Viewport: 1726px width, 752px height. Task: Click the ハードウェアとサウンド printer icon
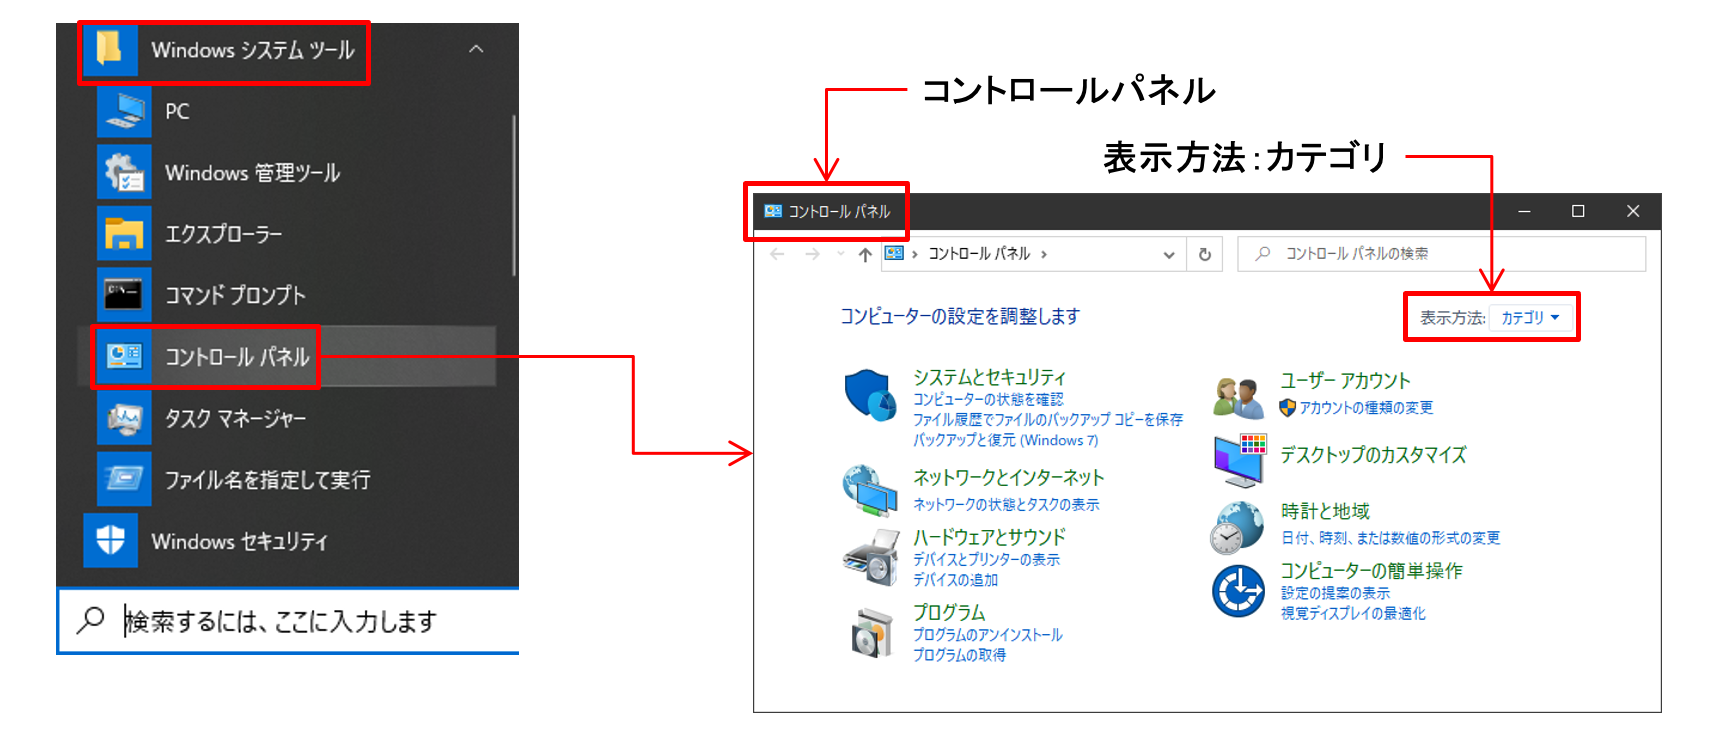(x=872, y=557)
